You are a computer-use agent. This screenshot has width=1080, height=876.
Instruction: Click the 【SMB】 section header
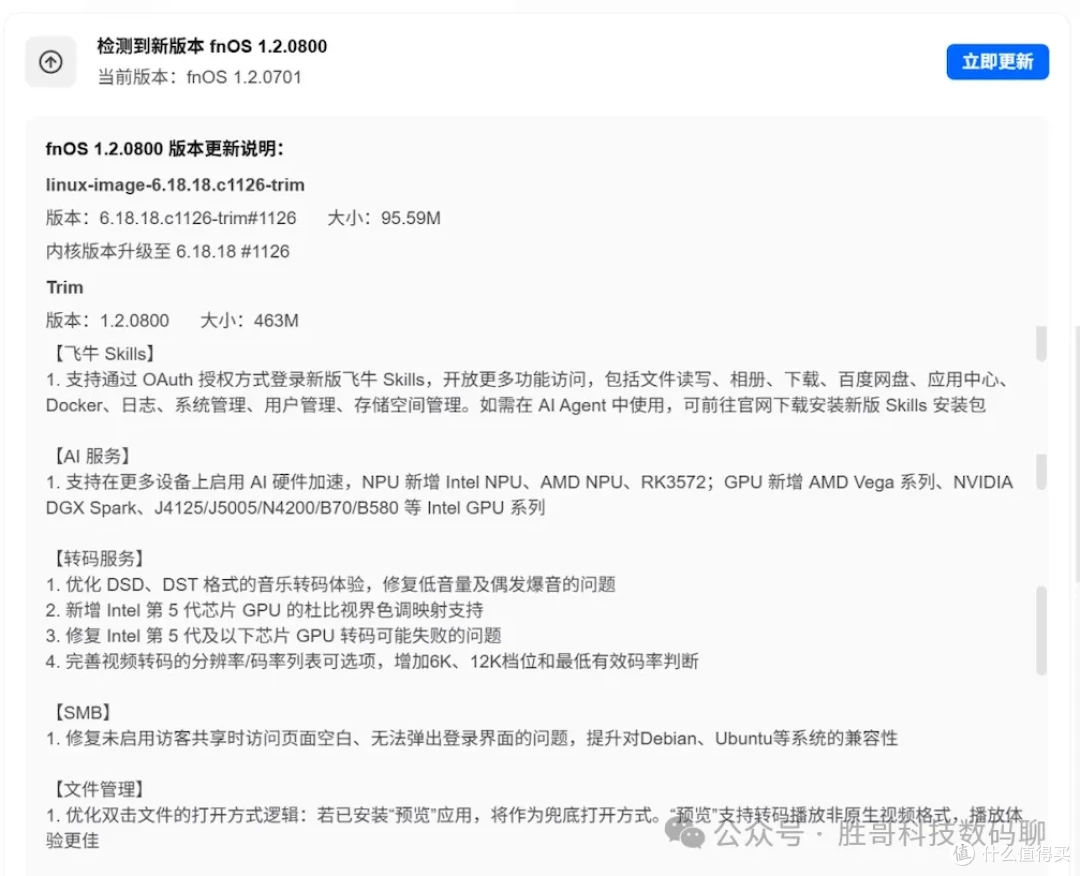80,712
